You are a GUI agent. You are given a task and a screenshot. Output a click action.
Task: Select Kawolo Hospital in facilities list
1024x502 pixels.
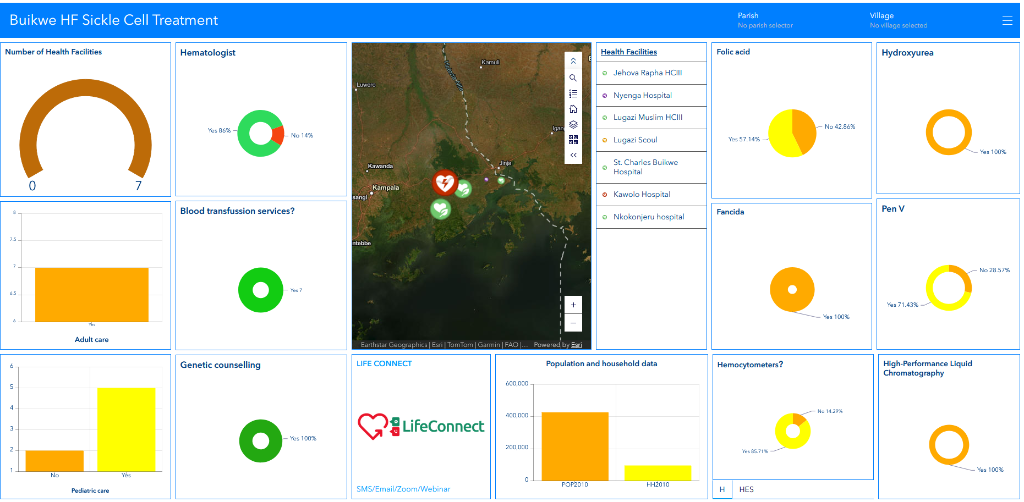[x=652, y=195]
